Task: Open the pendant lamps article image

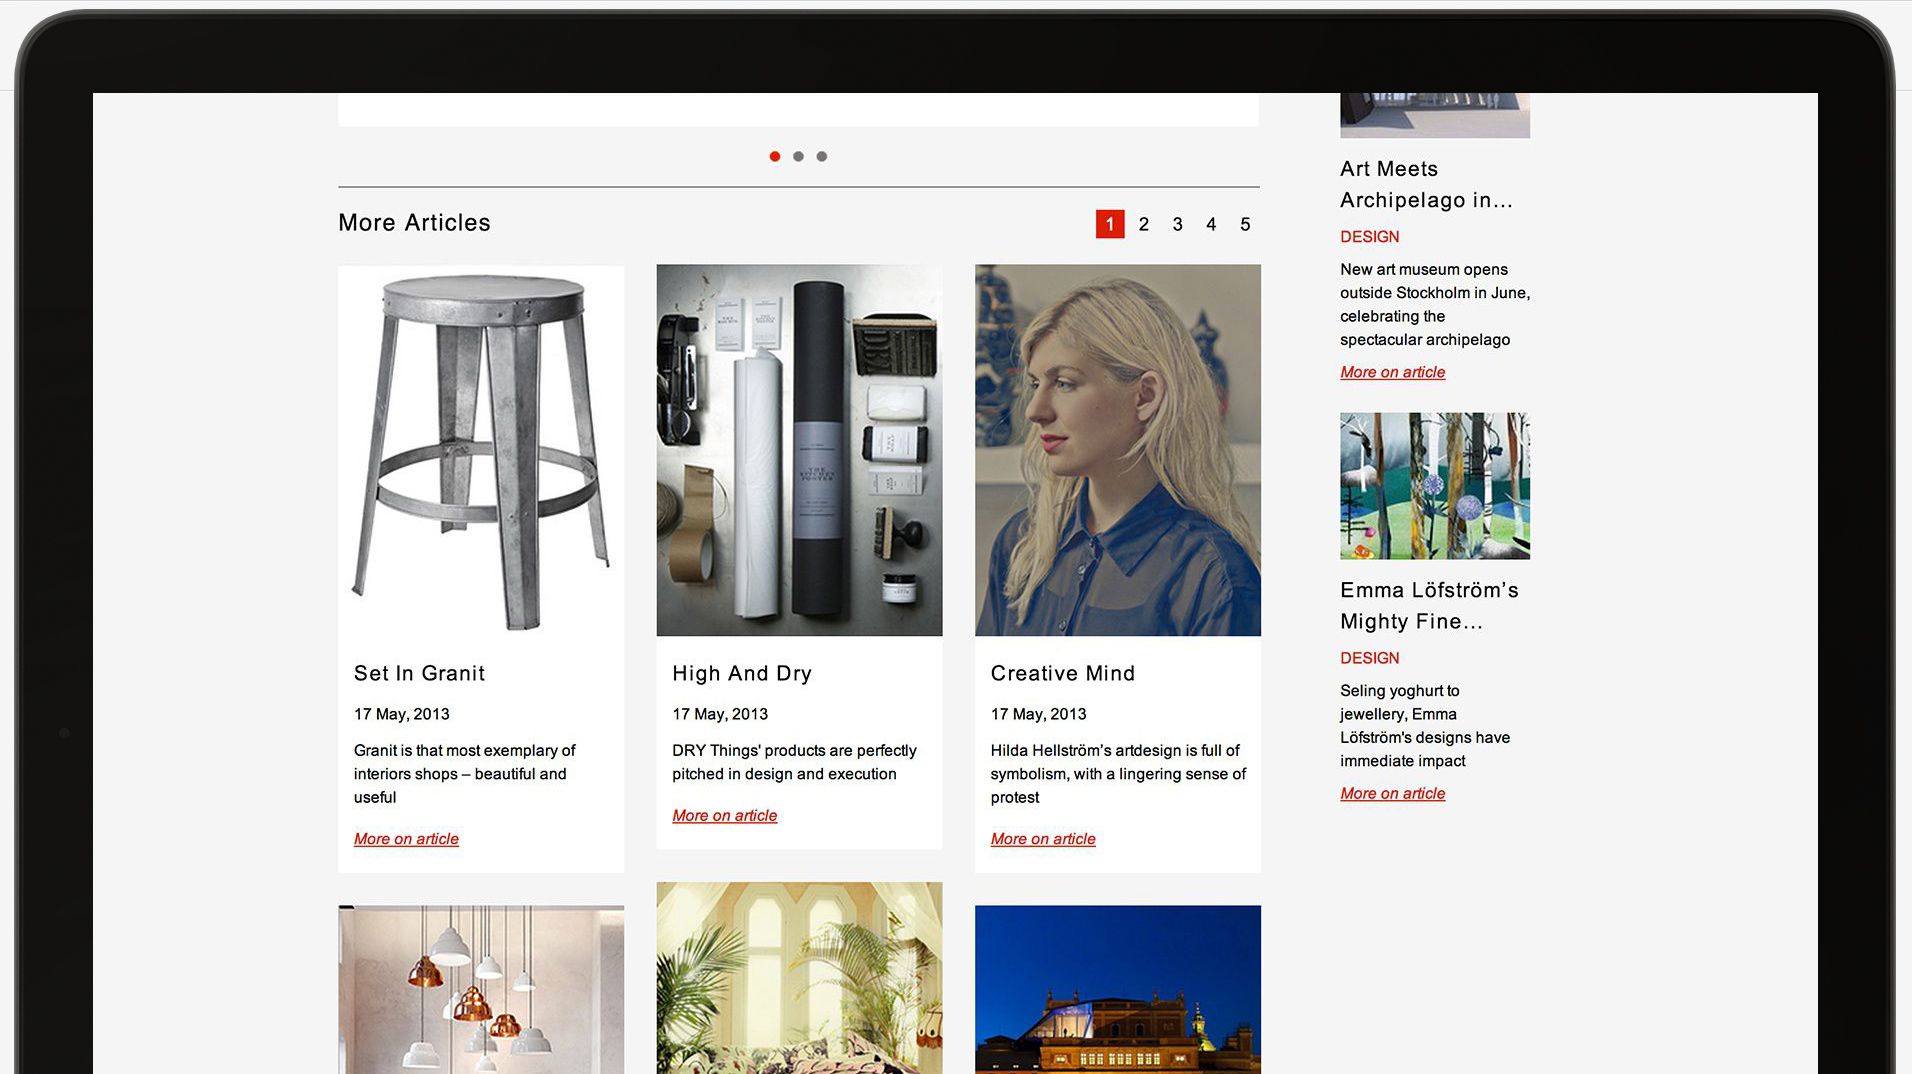Action: pyautogui.click(x=481, y=990)
